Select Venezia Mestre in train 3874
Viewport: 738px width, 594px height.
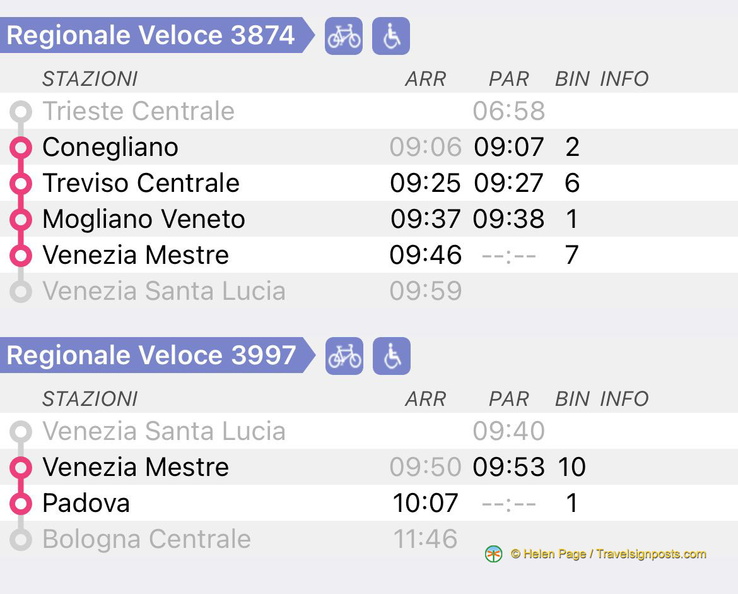pos(135,255)
